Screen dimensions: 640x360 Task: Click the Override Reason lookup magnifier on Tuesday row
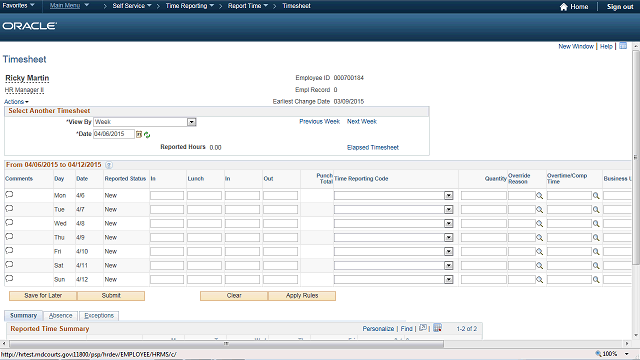(x=540, y=210)
